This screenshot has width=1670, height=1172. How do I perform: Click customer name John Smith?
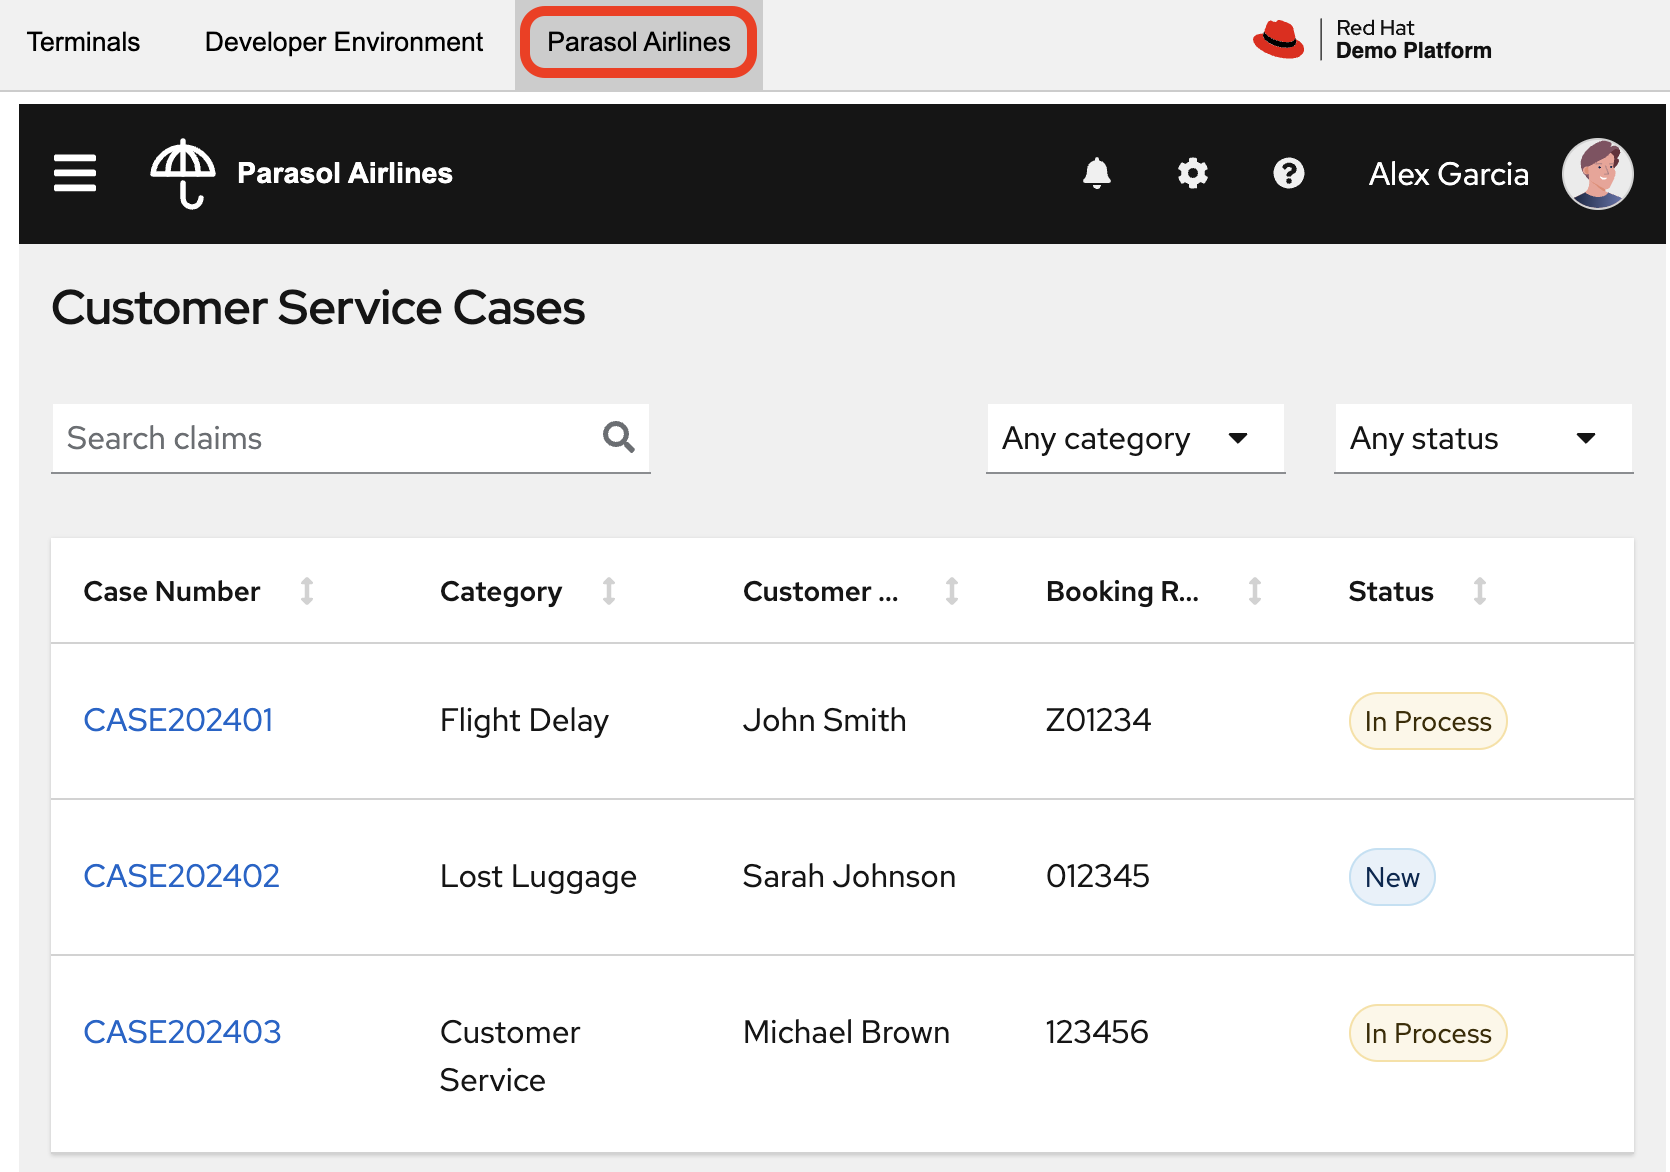(x=825, y=720)
